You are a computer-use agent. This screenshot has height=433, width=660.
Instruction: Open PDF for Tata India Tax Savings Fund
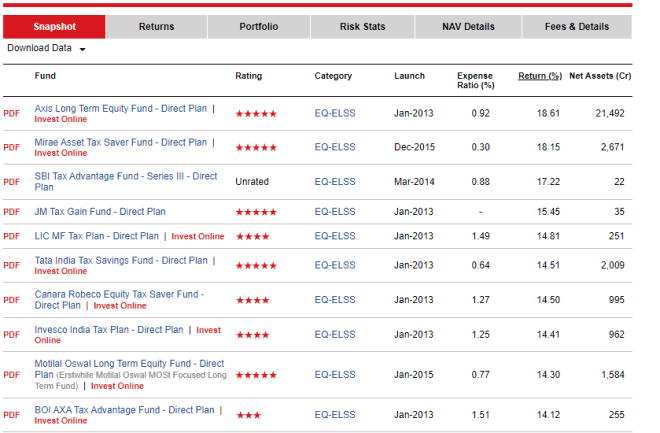(x=11, y=265)
